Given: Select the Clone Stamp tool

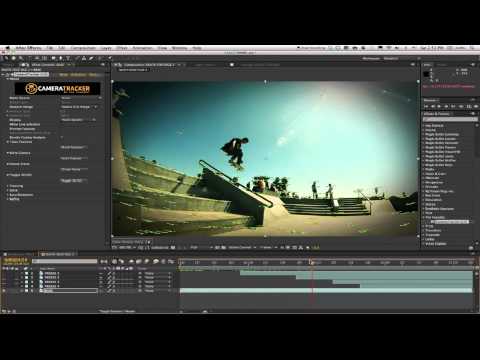Looking at the screenshot, I should tap(84, 58).
